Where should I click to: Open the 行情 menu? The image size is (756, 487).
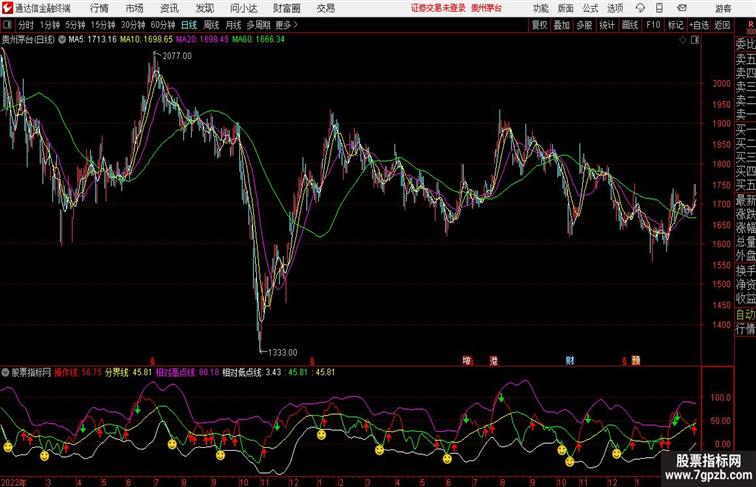click(x=99, y=8)
